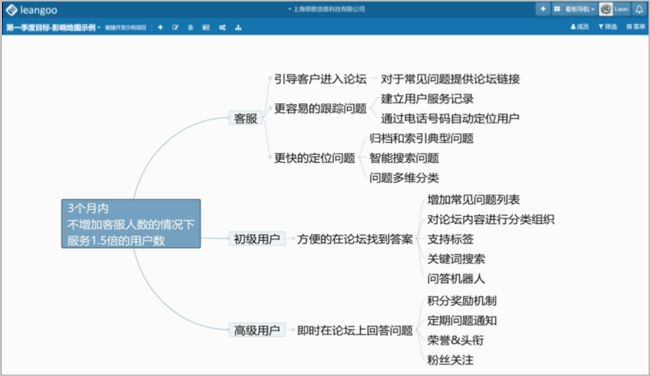Select the 方便的在论坛找到答案 node
650x376 pixels.
pyautogui.click(x=355, y=239)
